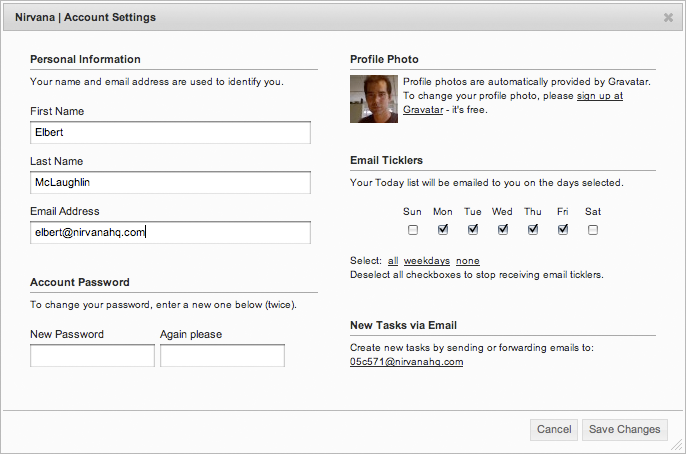The width and height of the screenshot is (686, 454).
Task: Click the Gravatar profile photo thumbnail
Action: (x=374, y=98)
